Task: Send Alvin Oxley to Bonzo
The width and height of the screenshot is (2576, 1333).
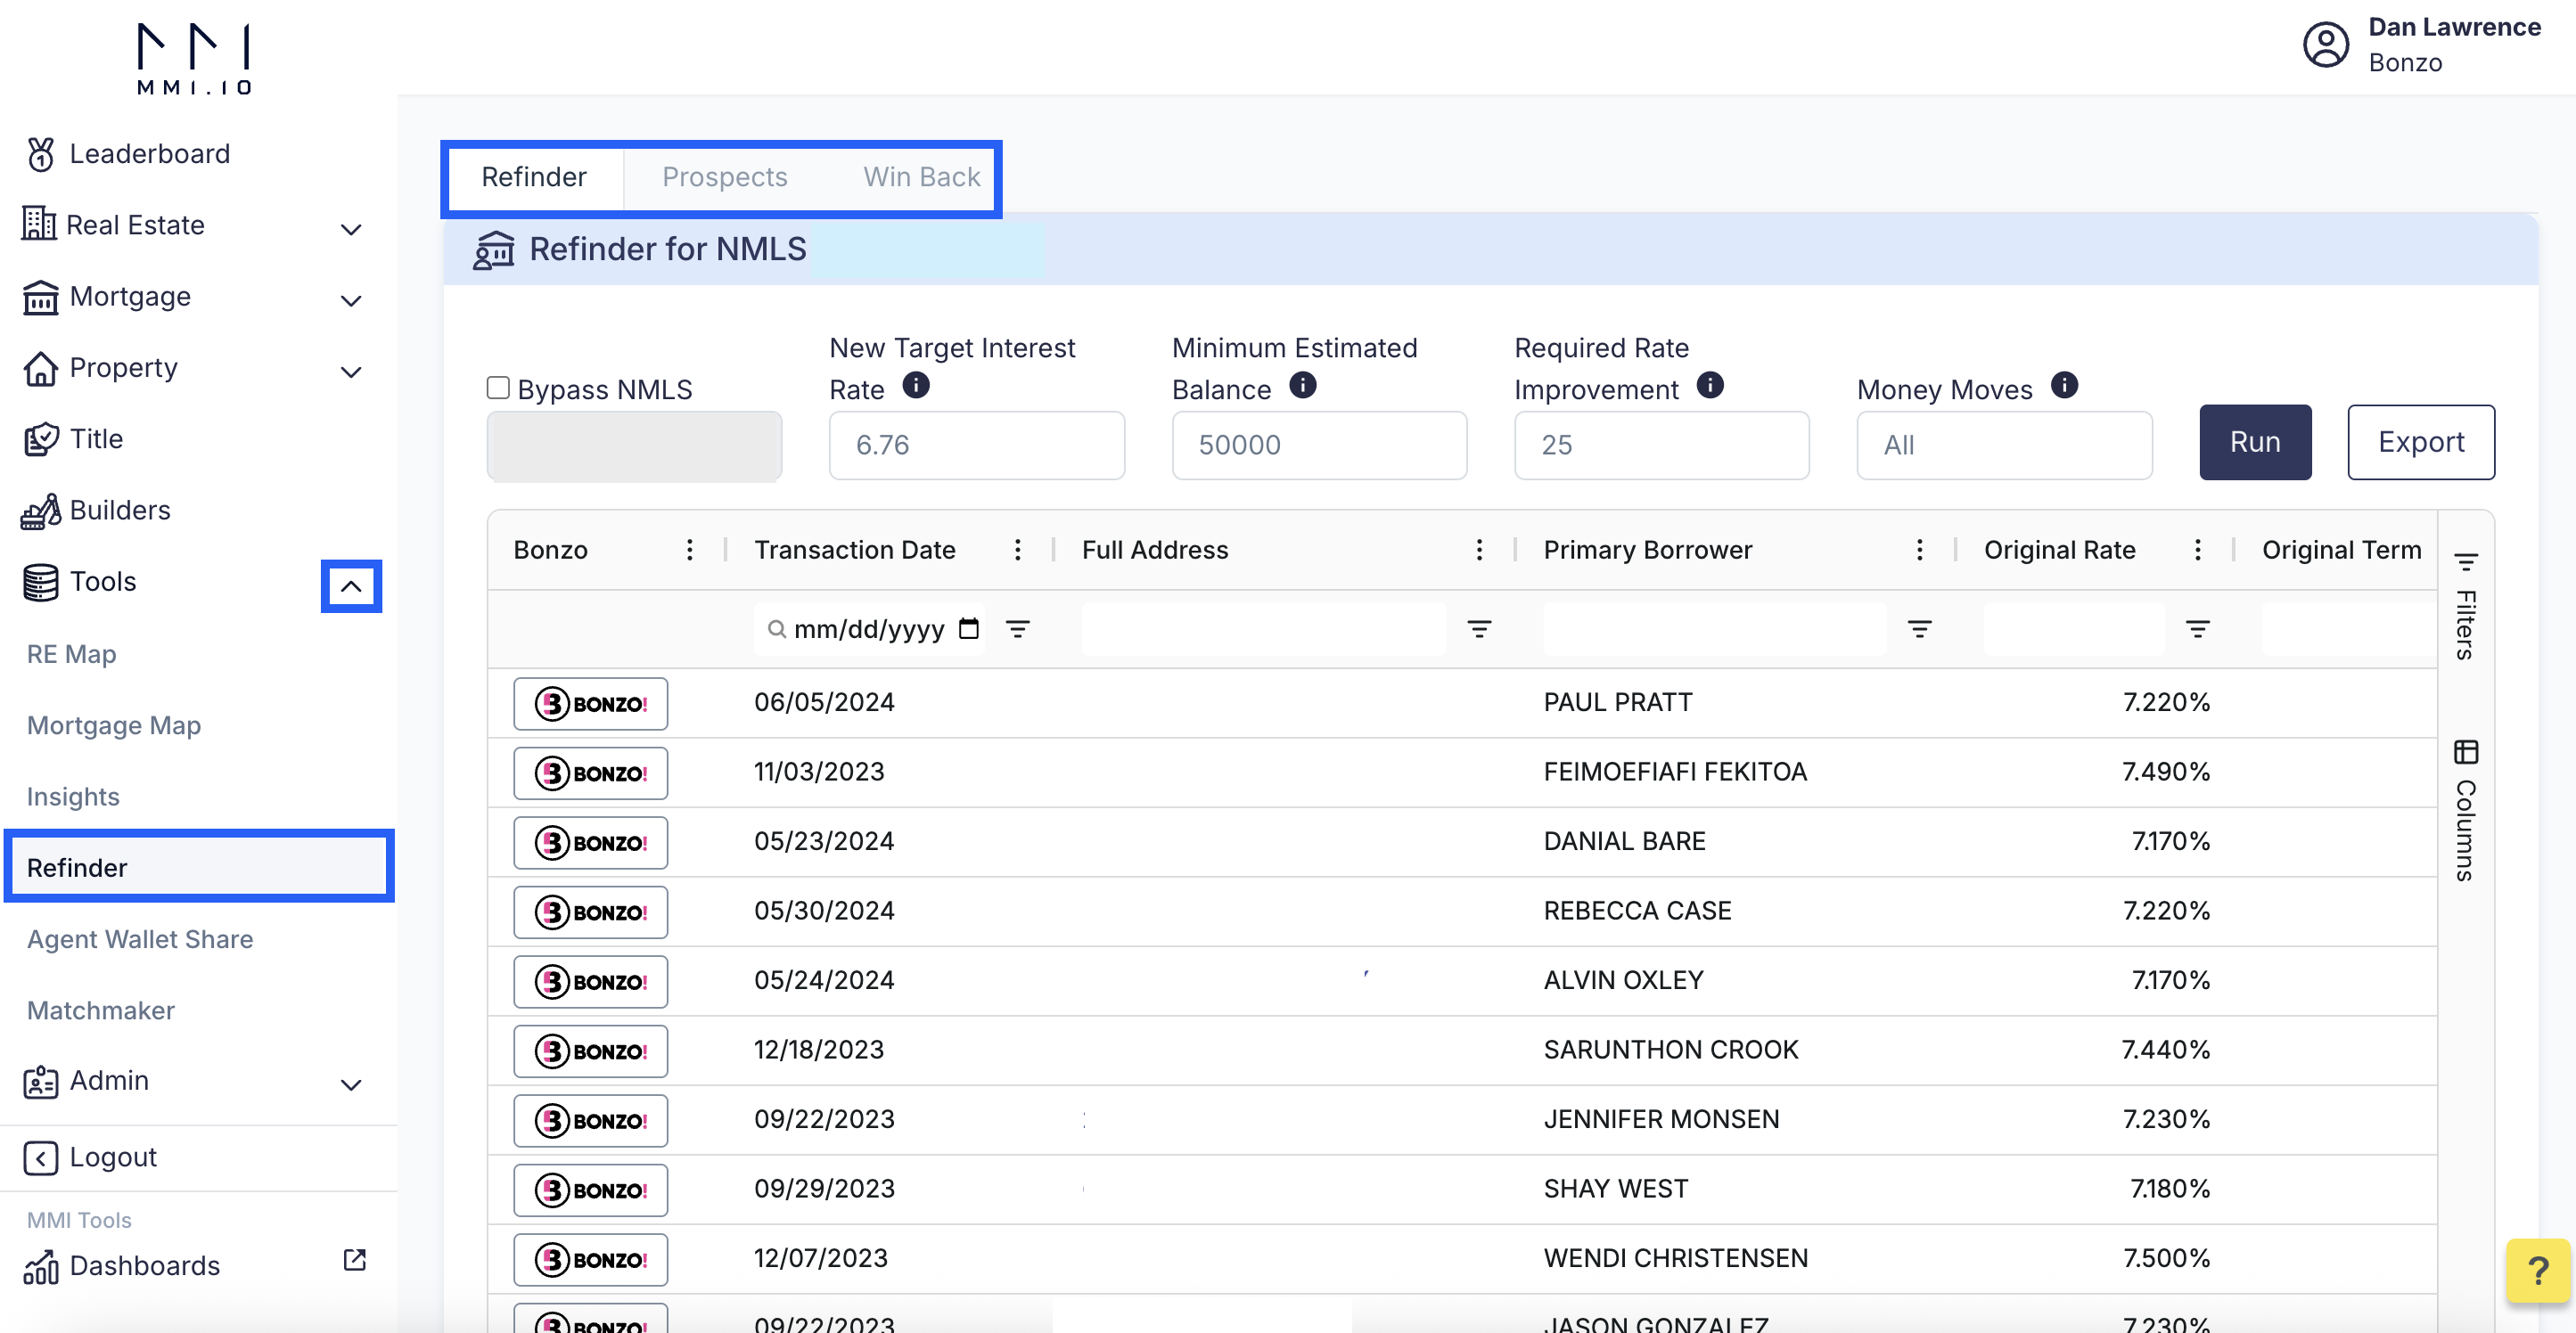Action: pyautogui.click(x=591, y=982)
